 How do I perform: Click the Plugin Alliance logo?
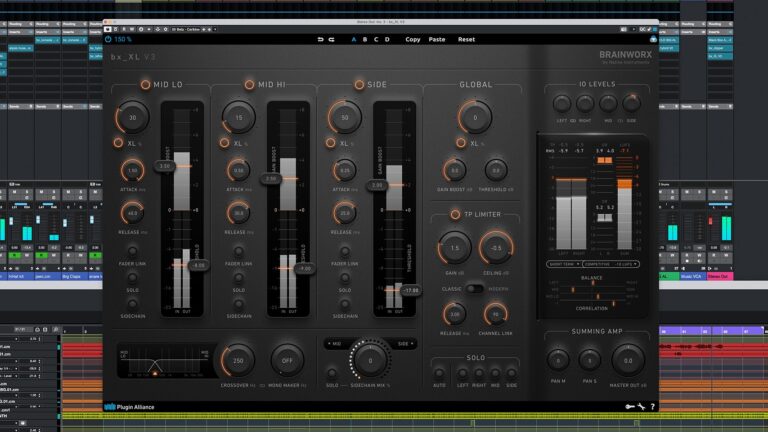129,407
